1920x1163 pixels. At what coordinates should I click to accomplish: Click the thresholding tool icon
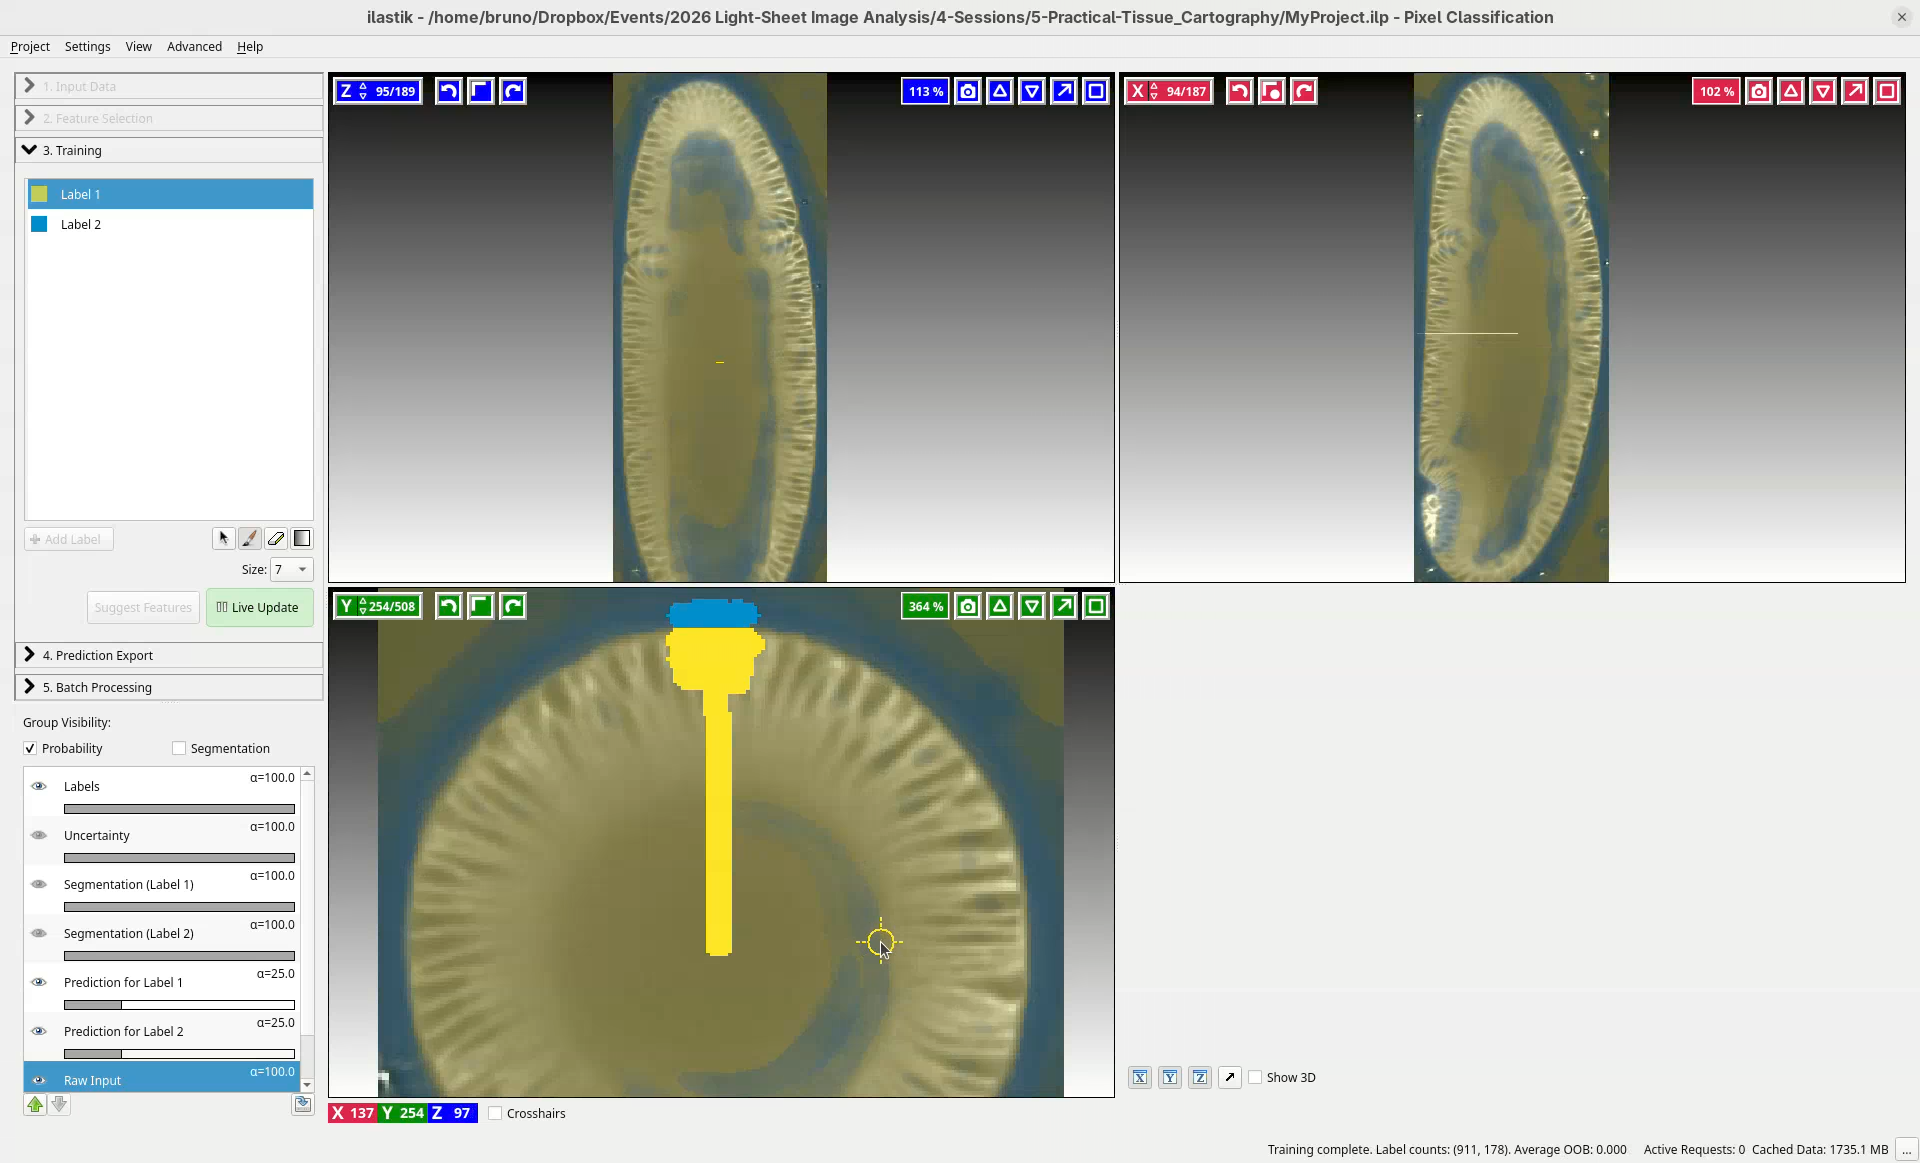pos(302,539)
